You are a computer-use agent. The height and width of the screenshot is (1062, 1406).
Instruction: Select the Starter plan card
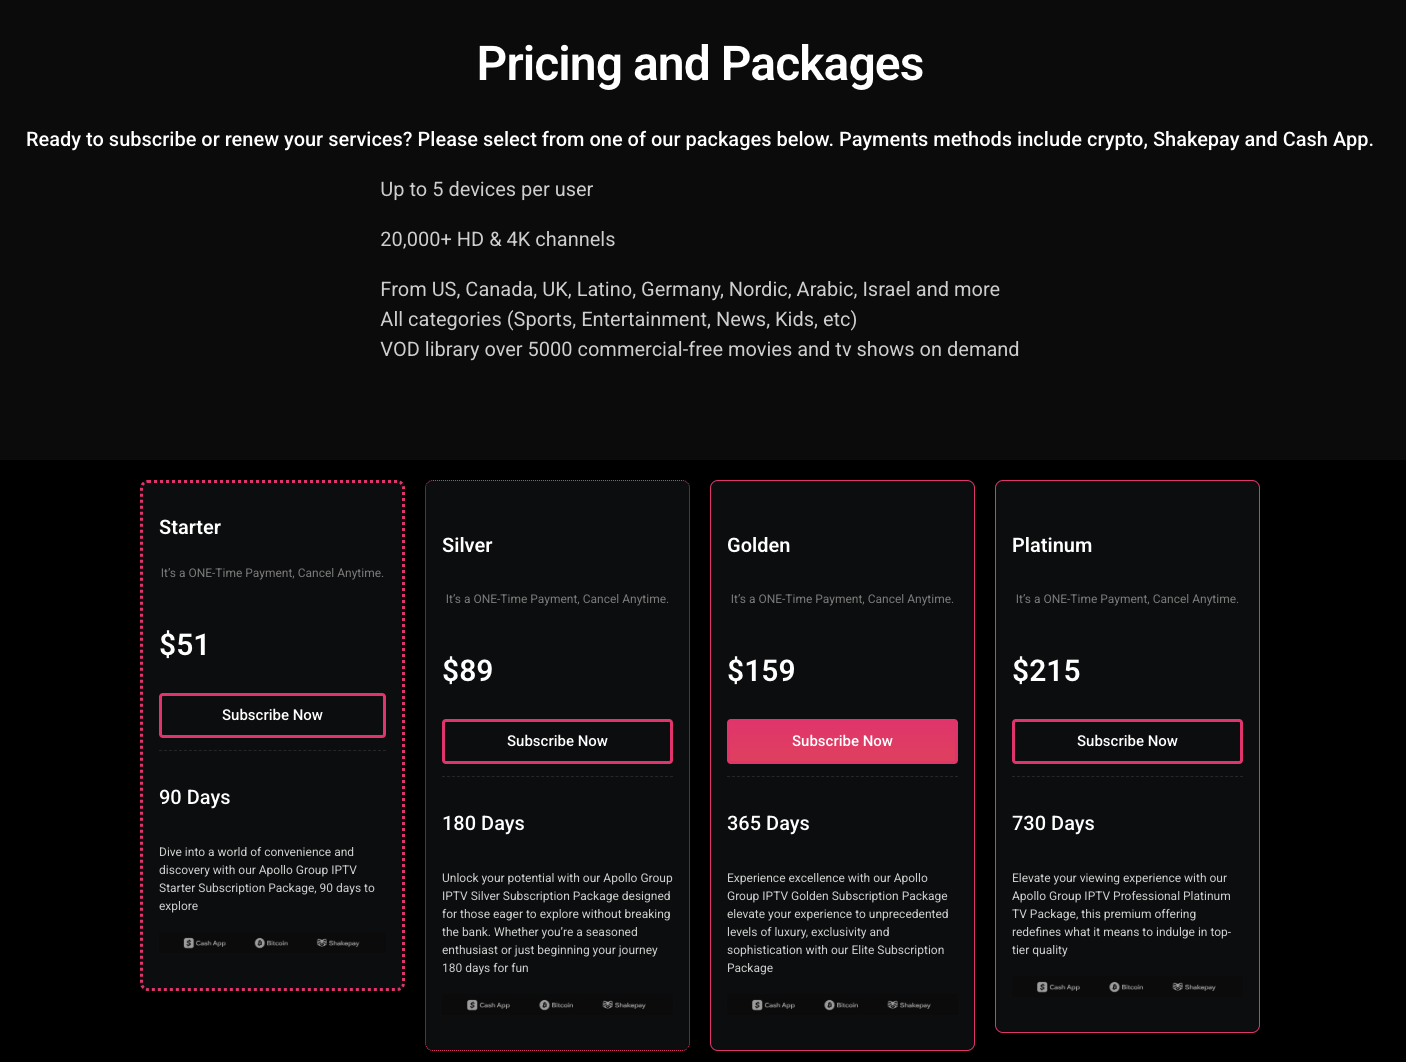(x=272, y=735)
